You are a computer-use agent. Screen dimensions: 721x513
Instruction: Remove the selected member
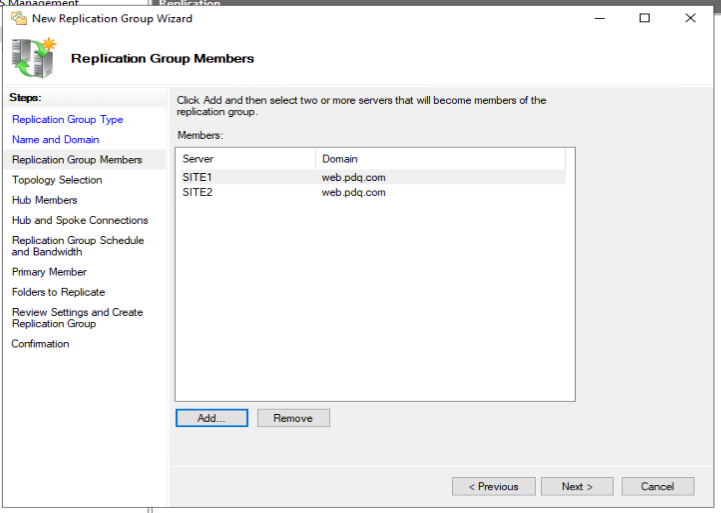293,418
